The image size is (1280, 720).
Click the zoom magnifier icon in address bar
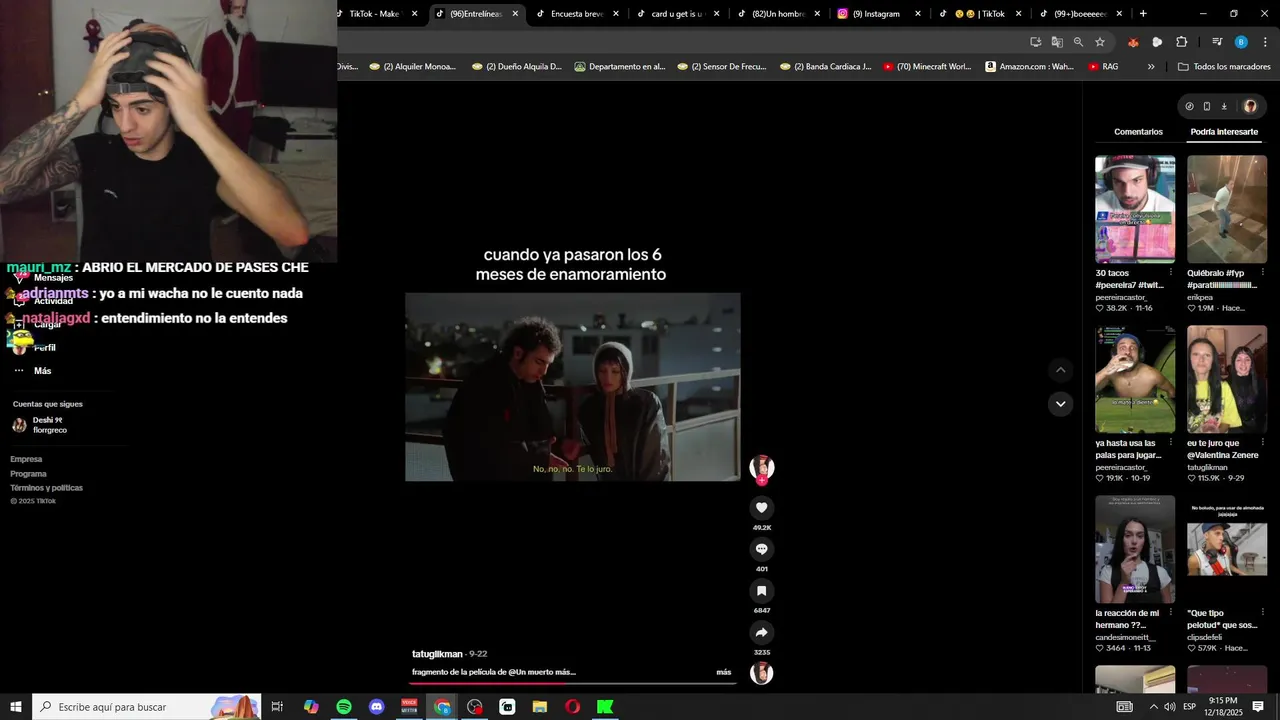1078,42
